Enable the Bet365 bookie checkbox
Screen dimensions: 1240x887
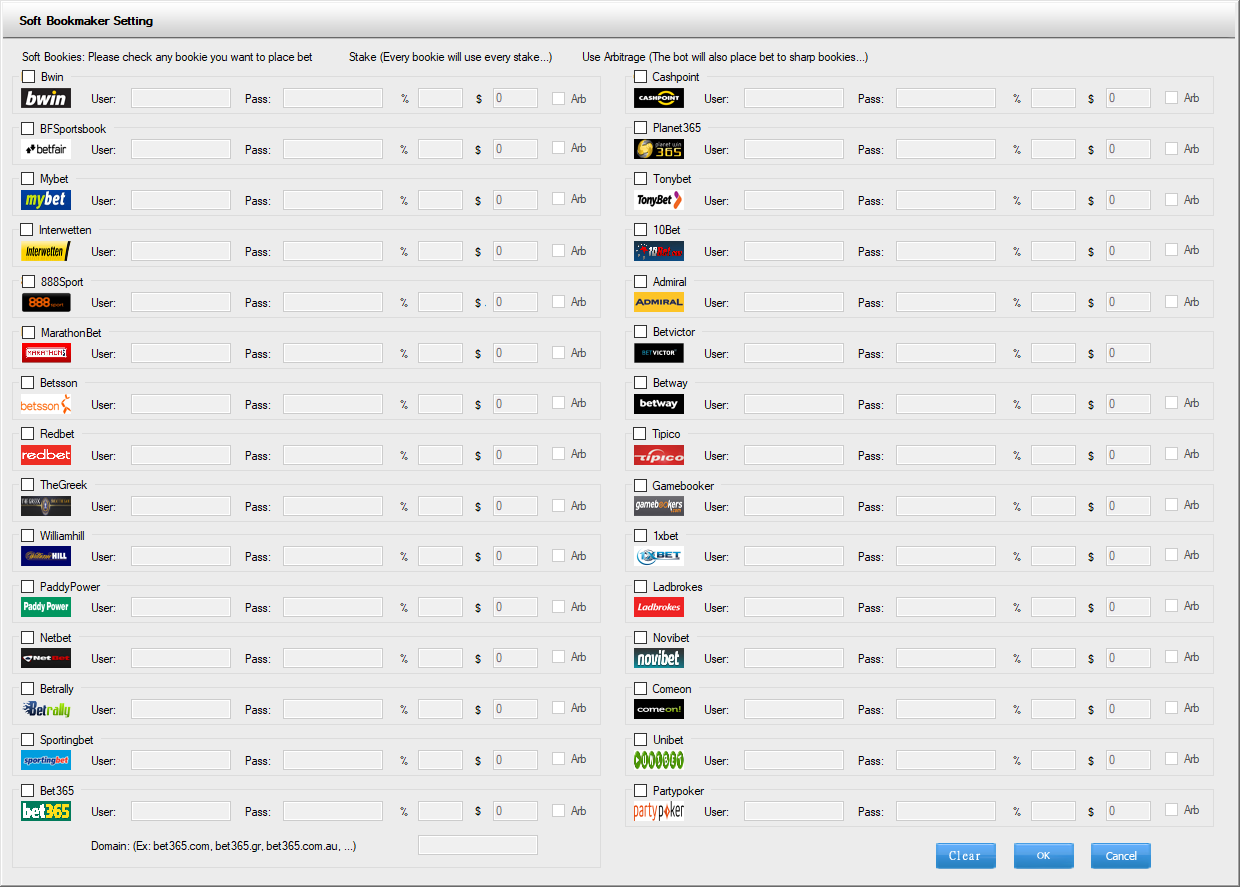(x=28, y=791)
